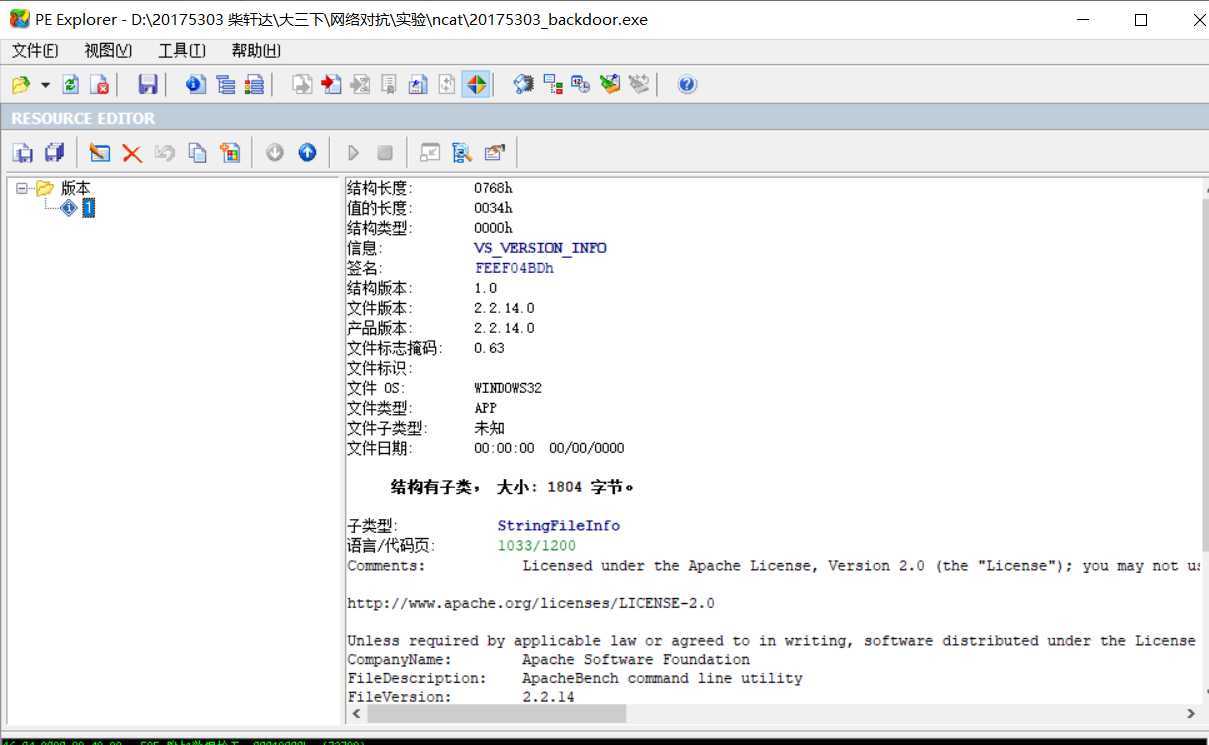The image size is (1209, 745).
Task: Open data directories tree list icon
Action: pyautogui.click(x=226, y=85)
